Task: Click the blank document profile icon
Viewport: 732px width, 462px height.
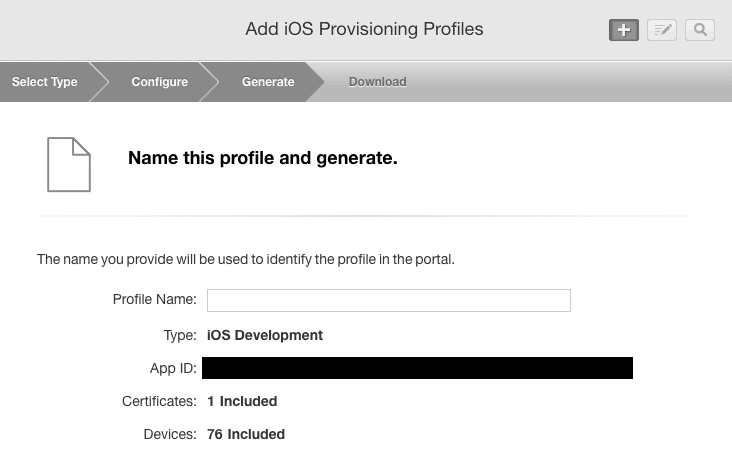Action: [69, 164]
